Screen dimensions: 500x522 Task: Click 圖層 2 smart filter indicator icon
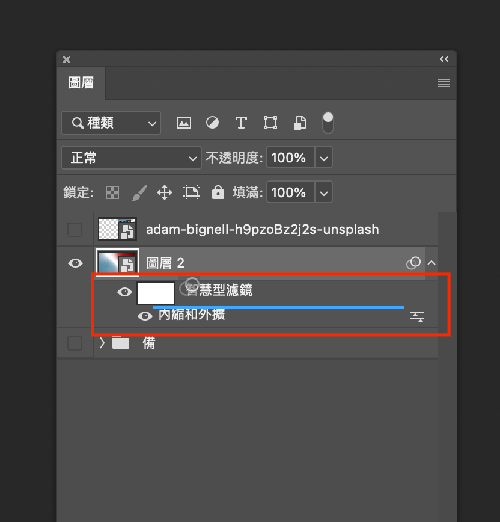pos(413,263)
